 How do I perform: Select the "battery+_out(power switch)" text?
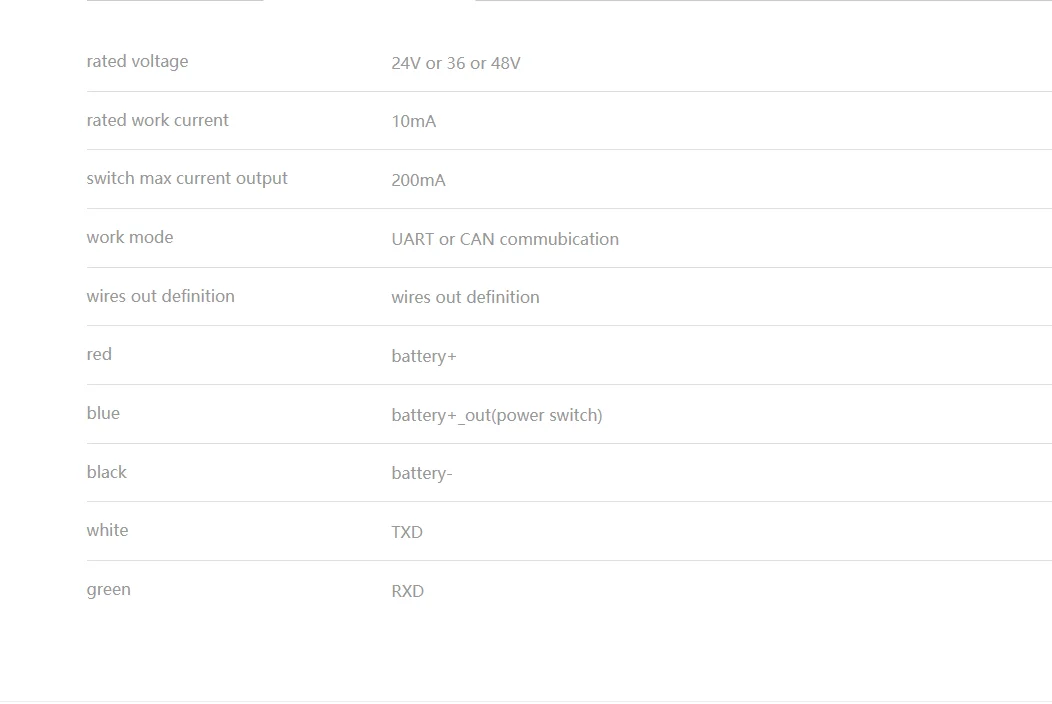[x=497, y=415]
